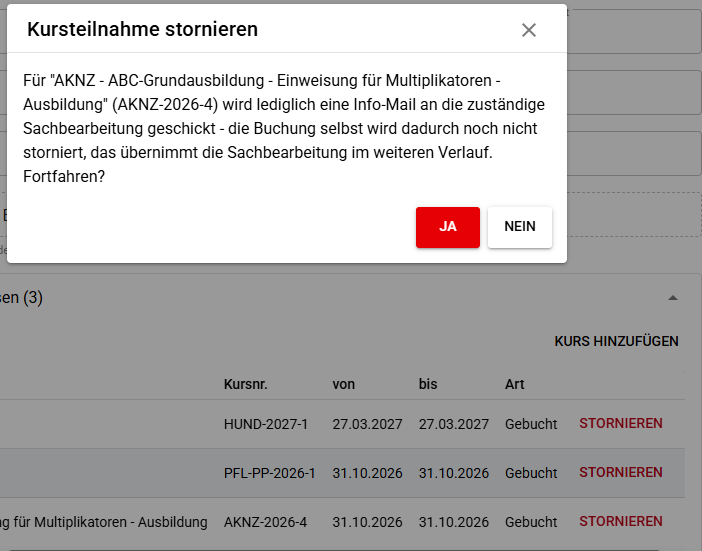Click the PFL-PP-2026-1 course number cell
The height and width of the screenshot is (551, 702).
tap(270, 473)
